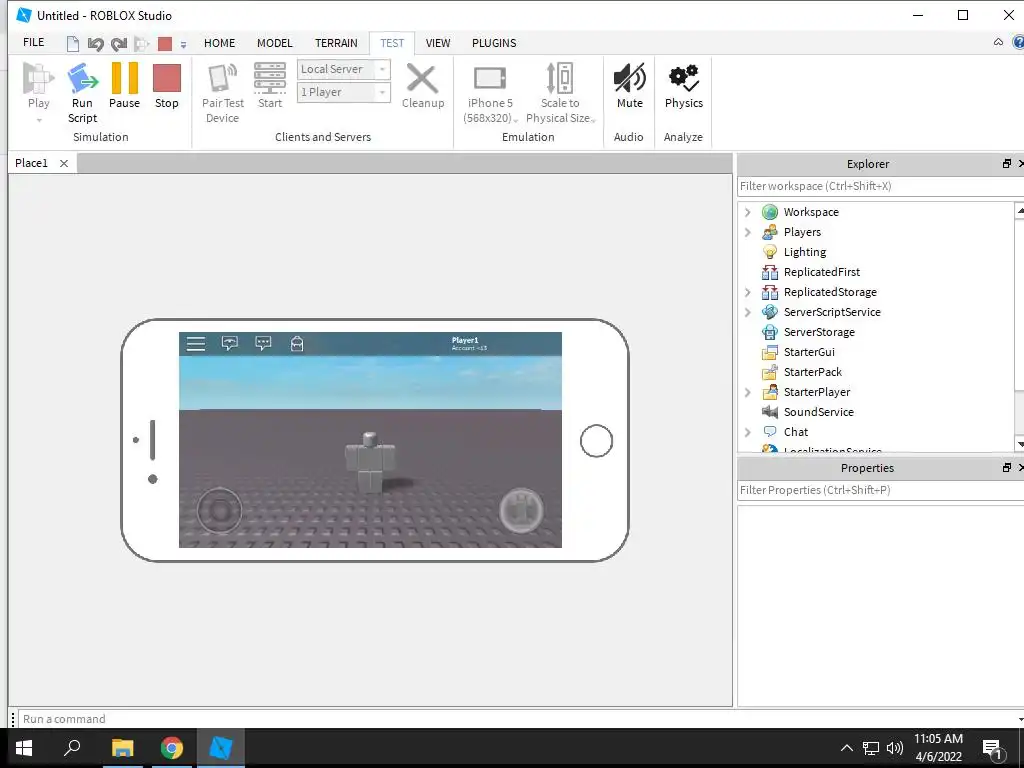The image size is (1024, 768).
Task: Expand the Players tree node
Action: [748, 232]
